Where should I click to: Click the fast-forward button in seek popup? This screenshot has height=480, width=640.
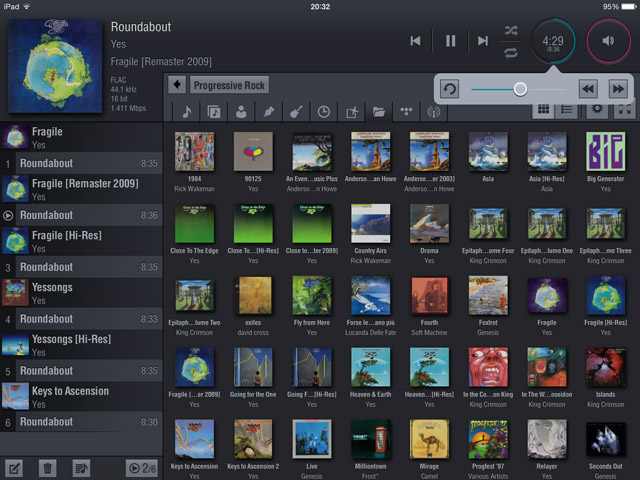[x=617, y=89]
